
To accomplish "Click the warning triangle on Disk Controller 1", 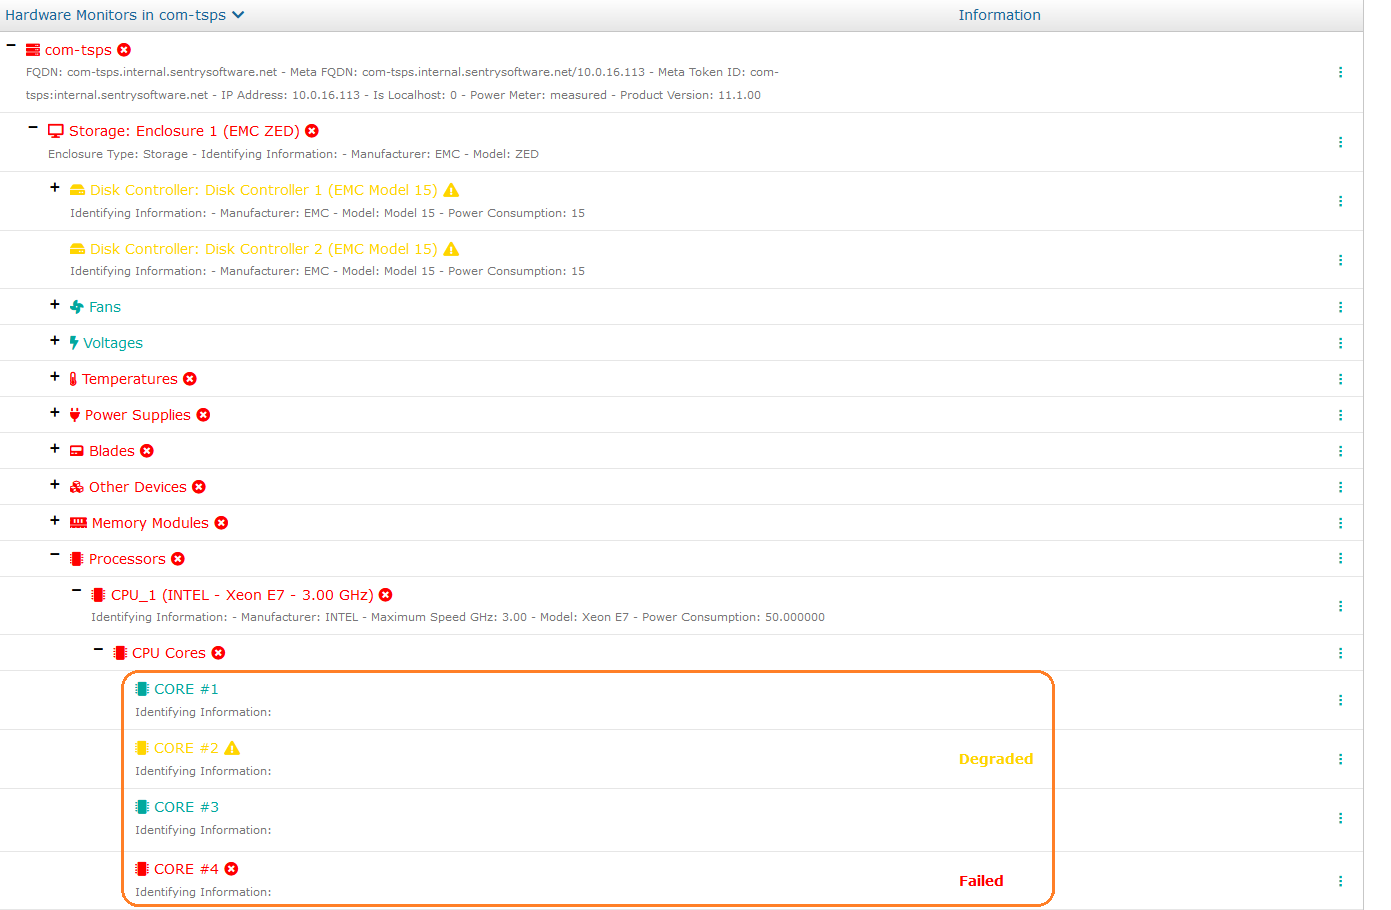I will pyautogui.click(x=451, y=190).
